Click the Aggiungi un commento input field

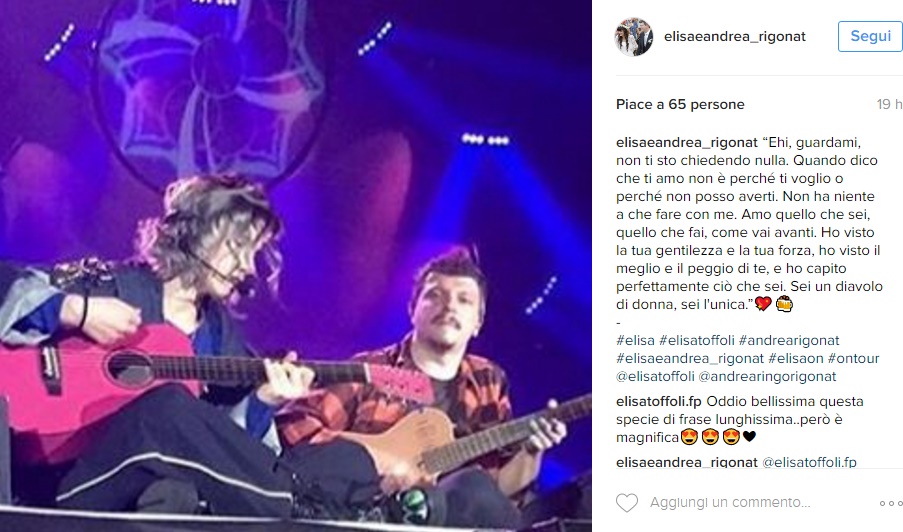pyautogui.click(x=730, y=503)
